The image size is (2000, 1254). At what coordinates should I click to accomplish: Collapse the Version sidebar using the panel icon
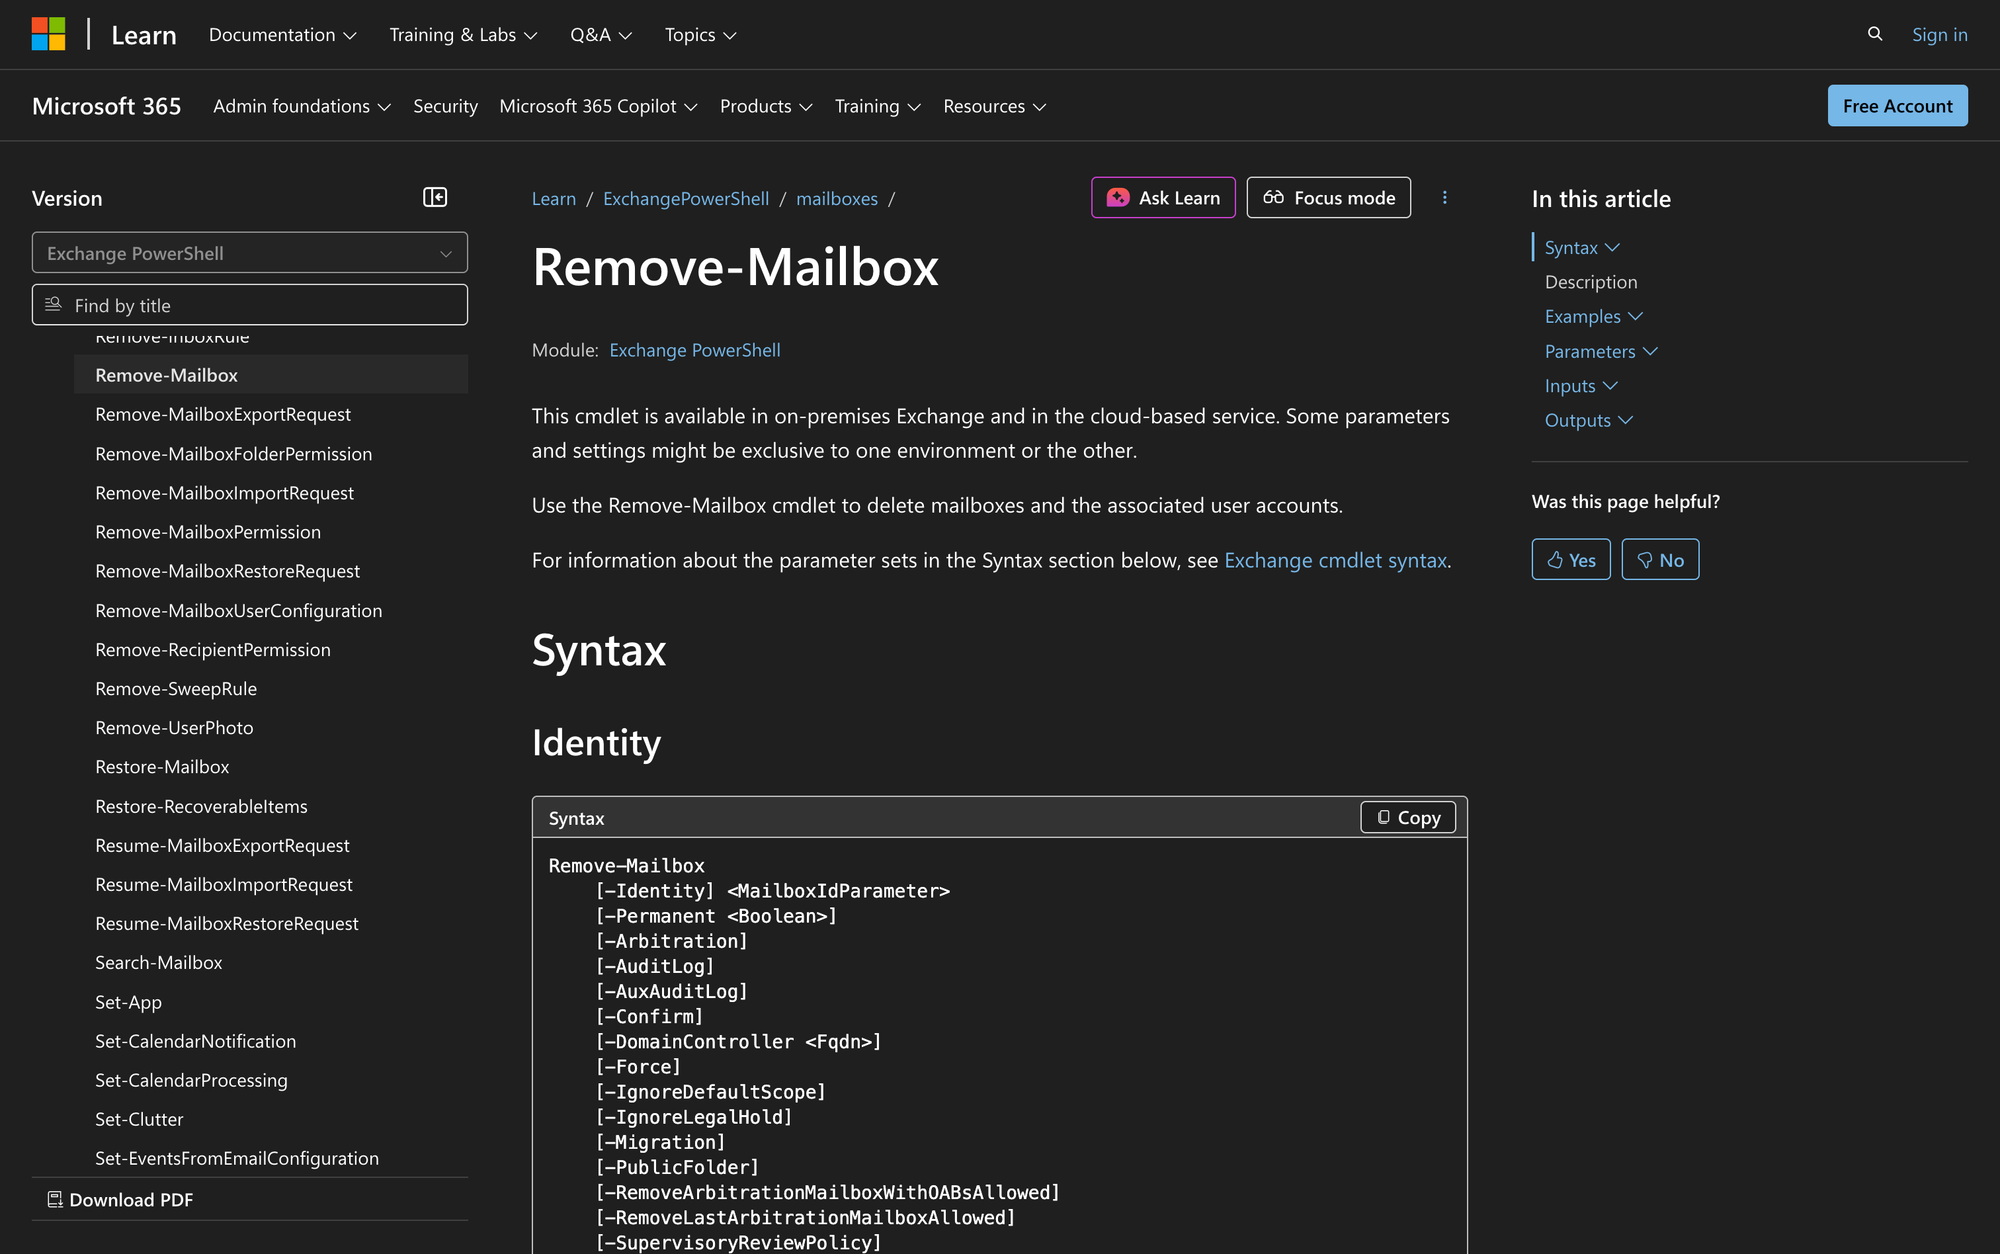click(434, 197)
